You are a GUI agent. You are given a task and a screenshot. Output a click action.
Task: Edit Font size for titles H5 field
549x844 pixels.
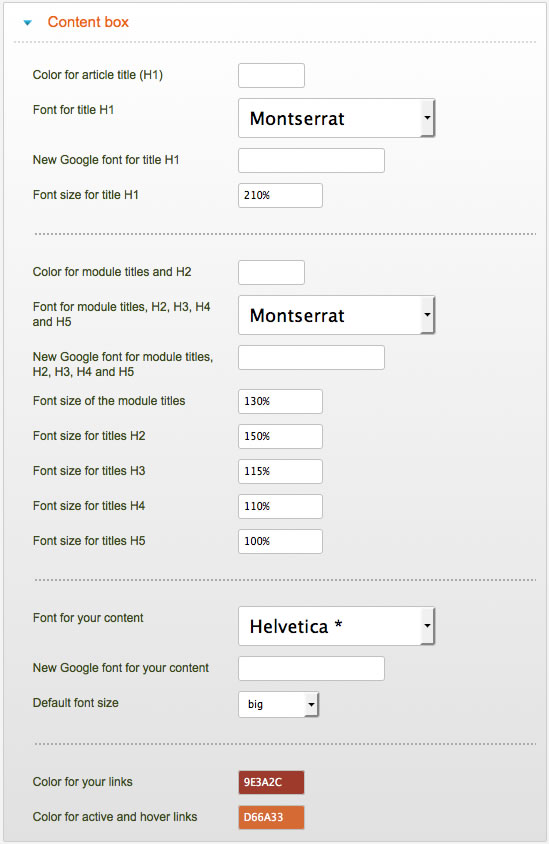pos(280,541)
